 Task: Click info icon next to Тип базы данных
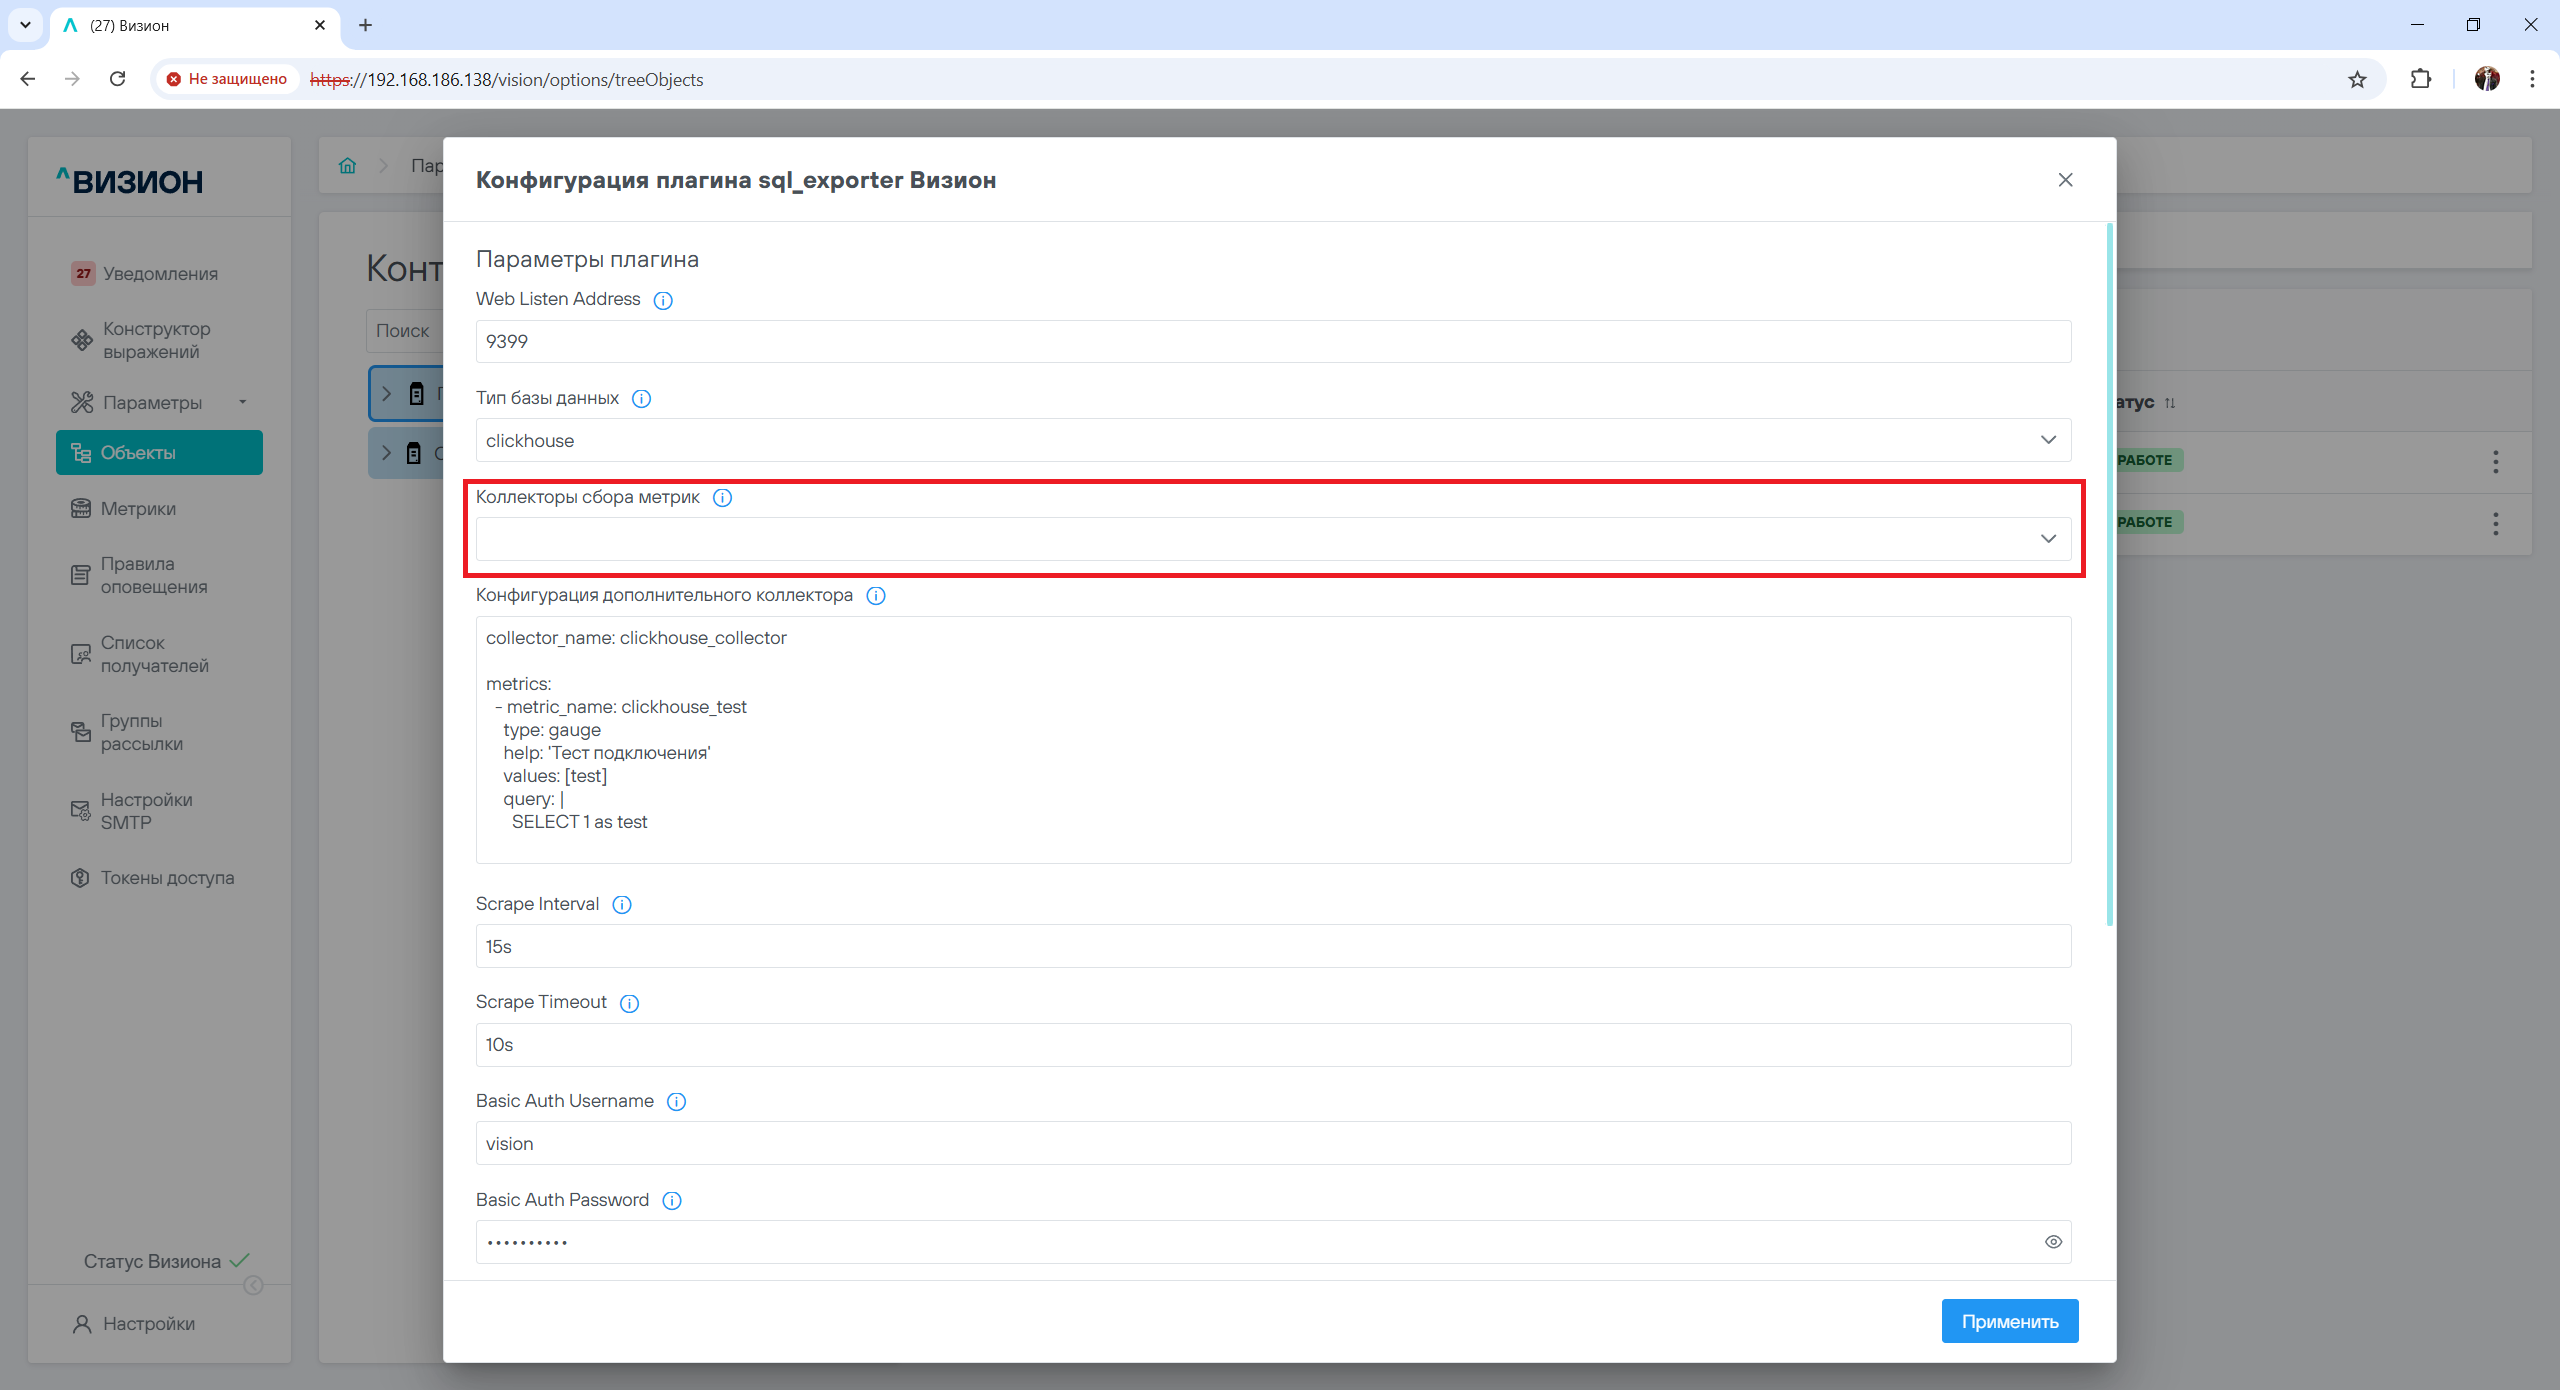642,399
